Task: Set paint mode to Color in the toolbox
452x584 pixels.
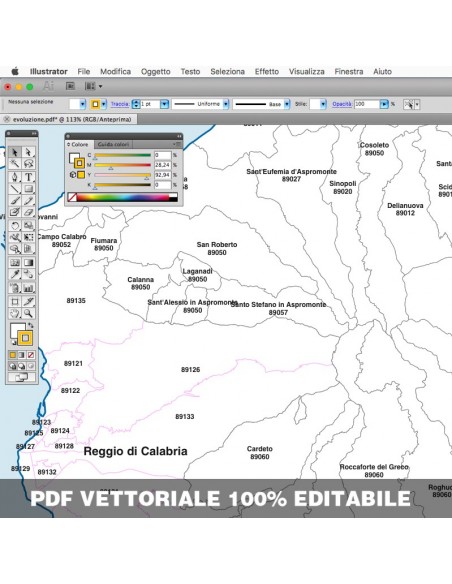Action: [13, 355]
